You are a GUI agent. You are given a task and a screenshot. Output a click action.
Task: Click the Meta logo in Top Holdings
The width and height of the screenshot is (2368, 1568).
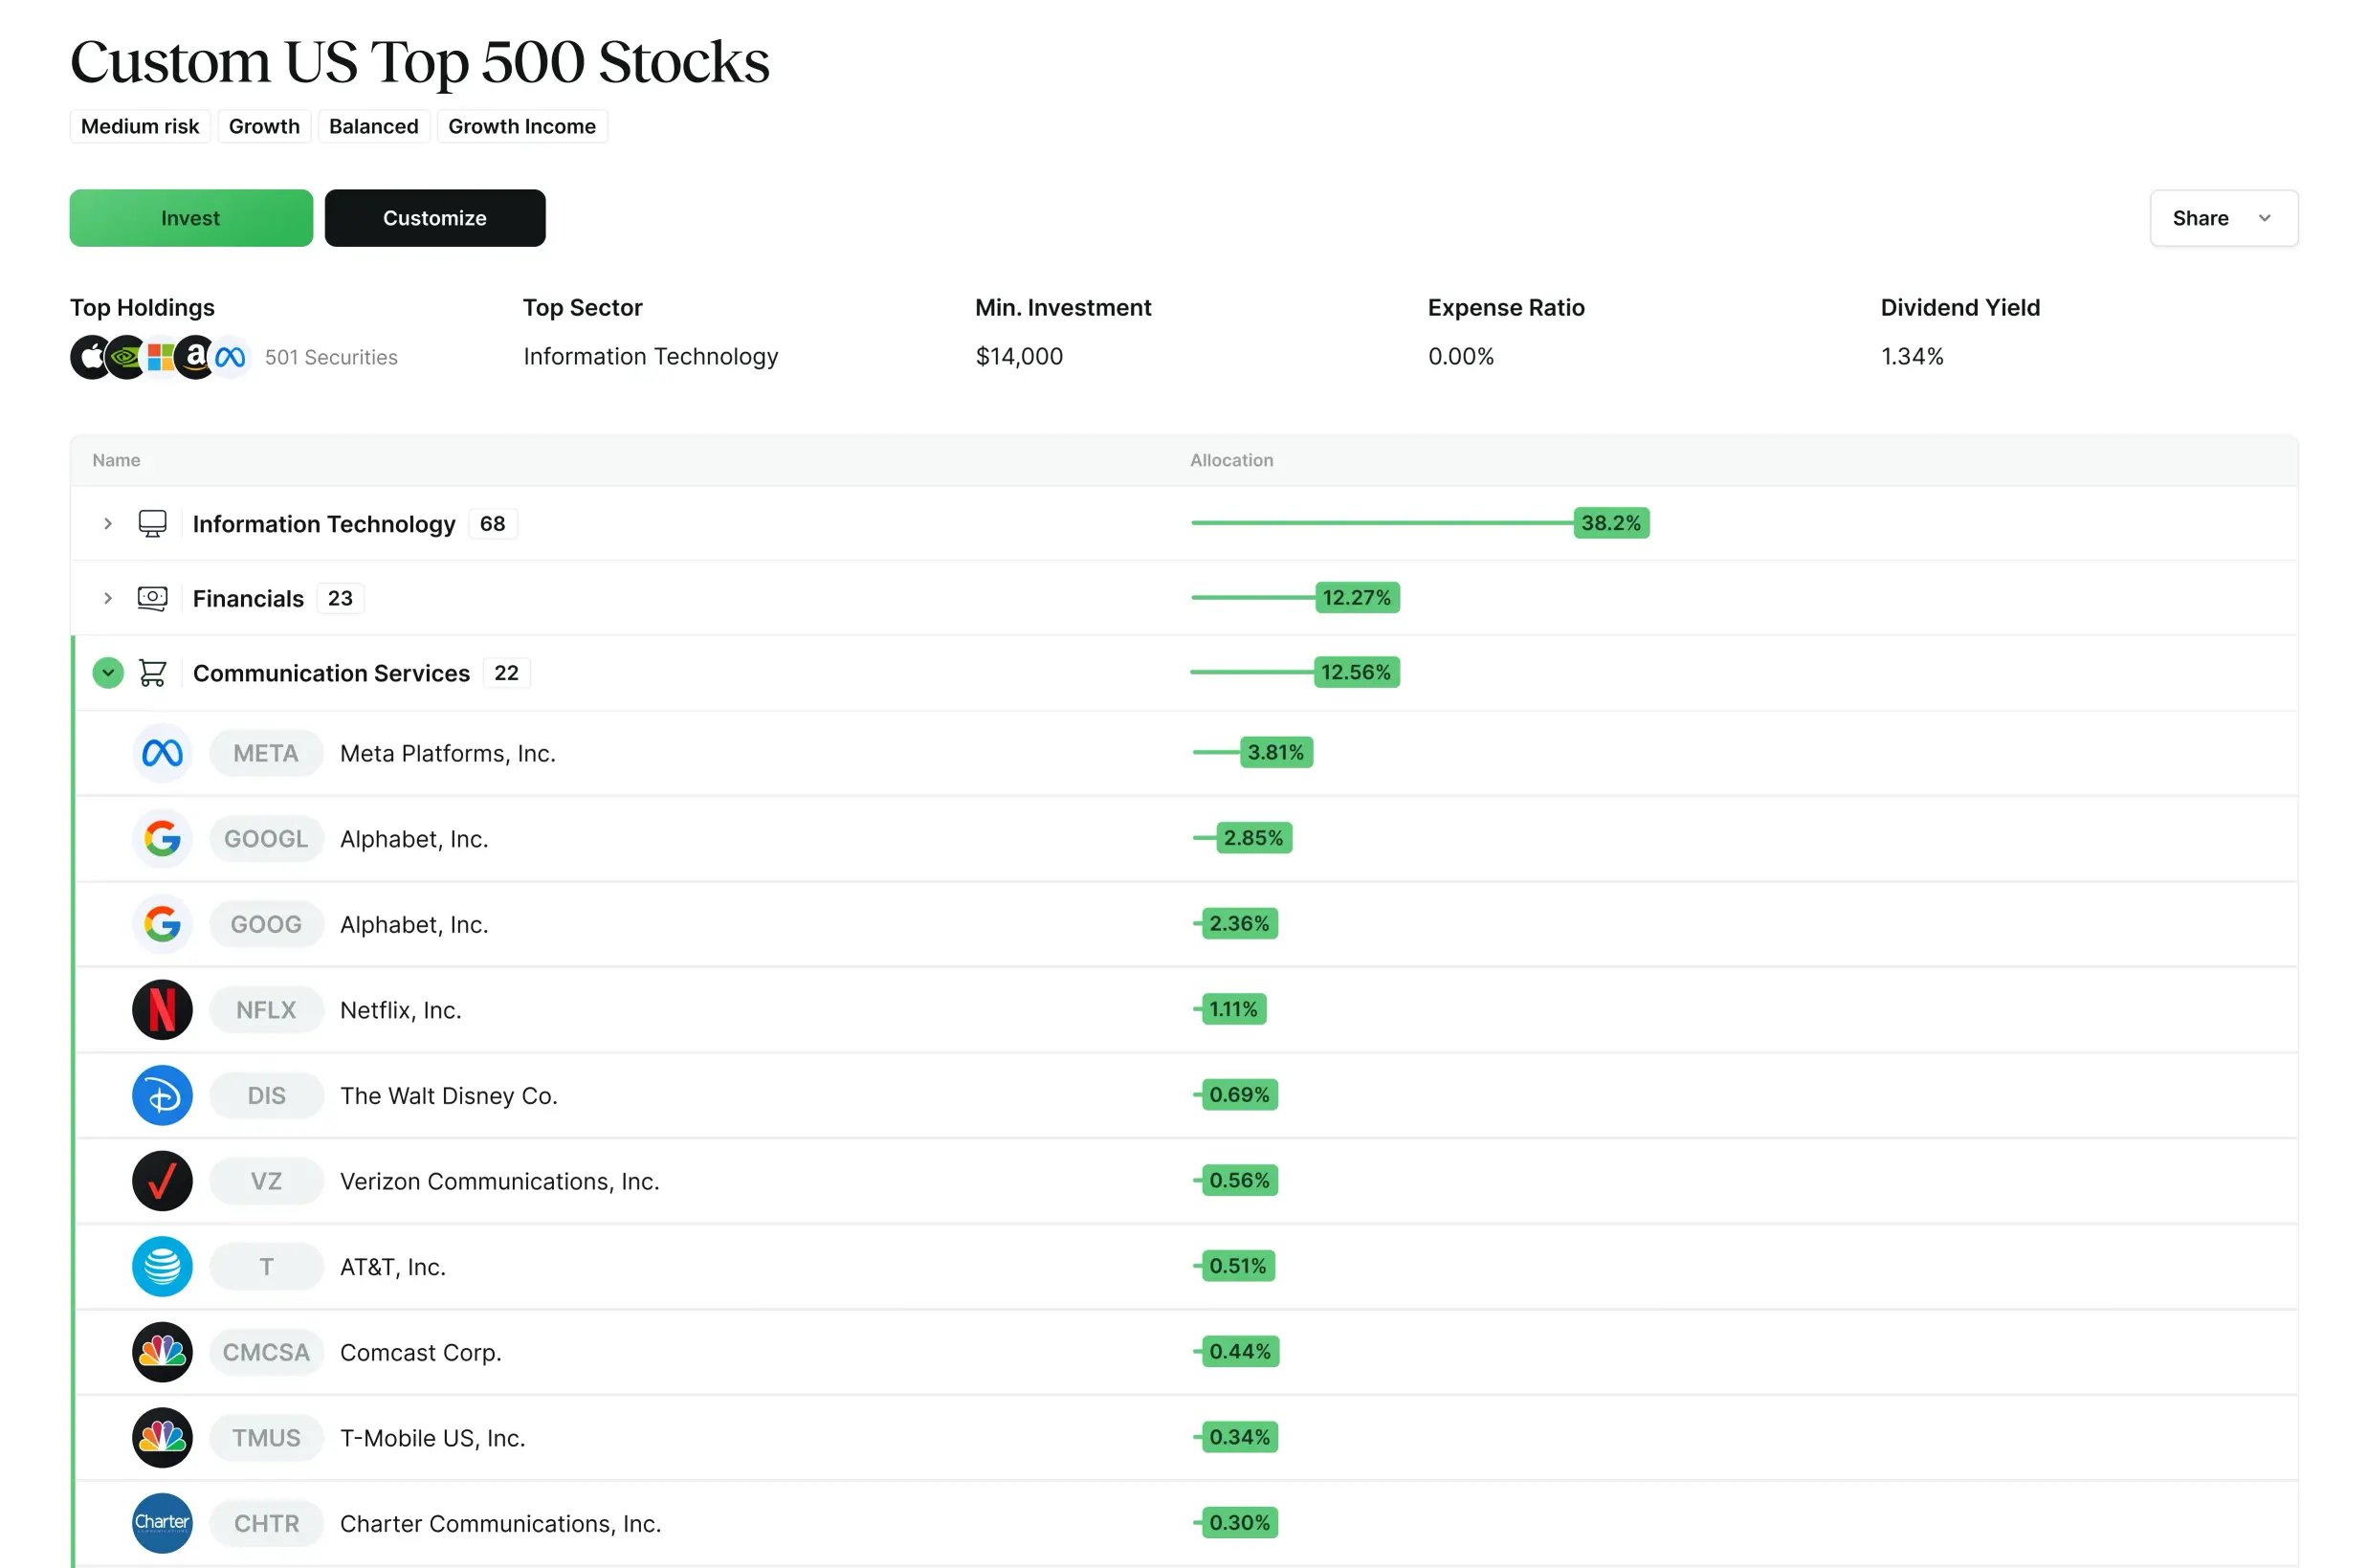point(230,357)
